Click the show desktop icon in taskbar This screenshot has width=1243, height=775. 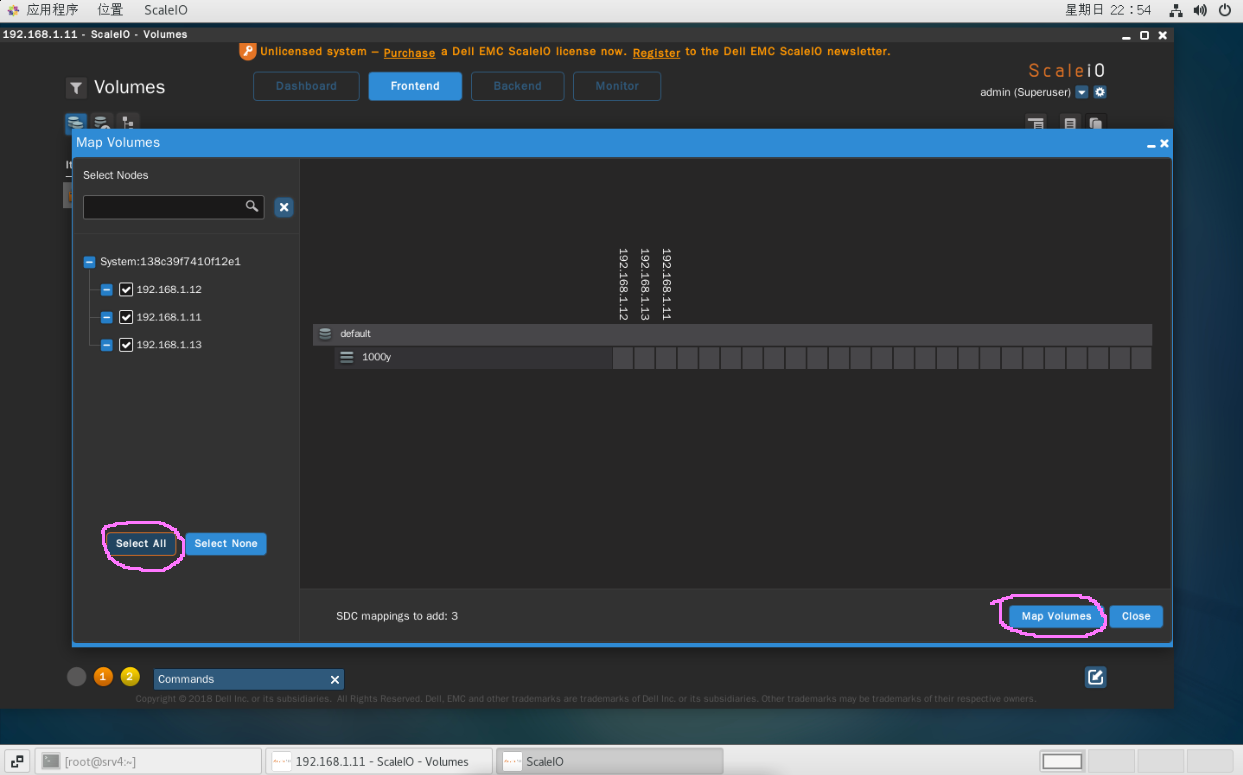(x=18, y=761)
